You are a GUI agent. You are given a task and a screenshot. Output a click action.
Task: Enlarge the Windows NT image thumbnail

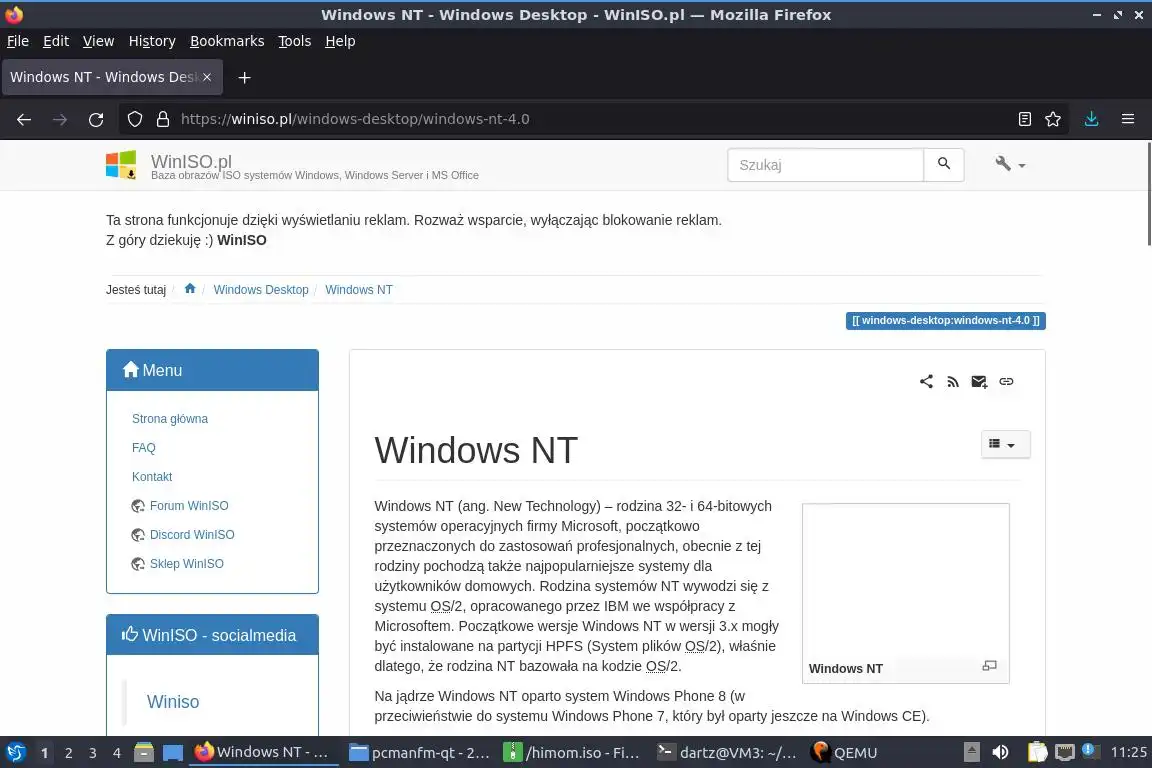coord(990,666)
